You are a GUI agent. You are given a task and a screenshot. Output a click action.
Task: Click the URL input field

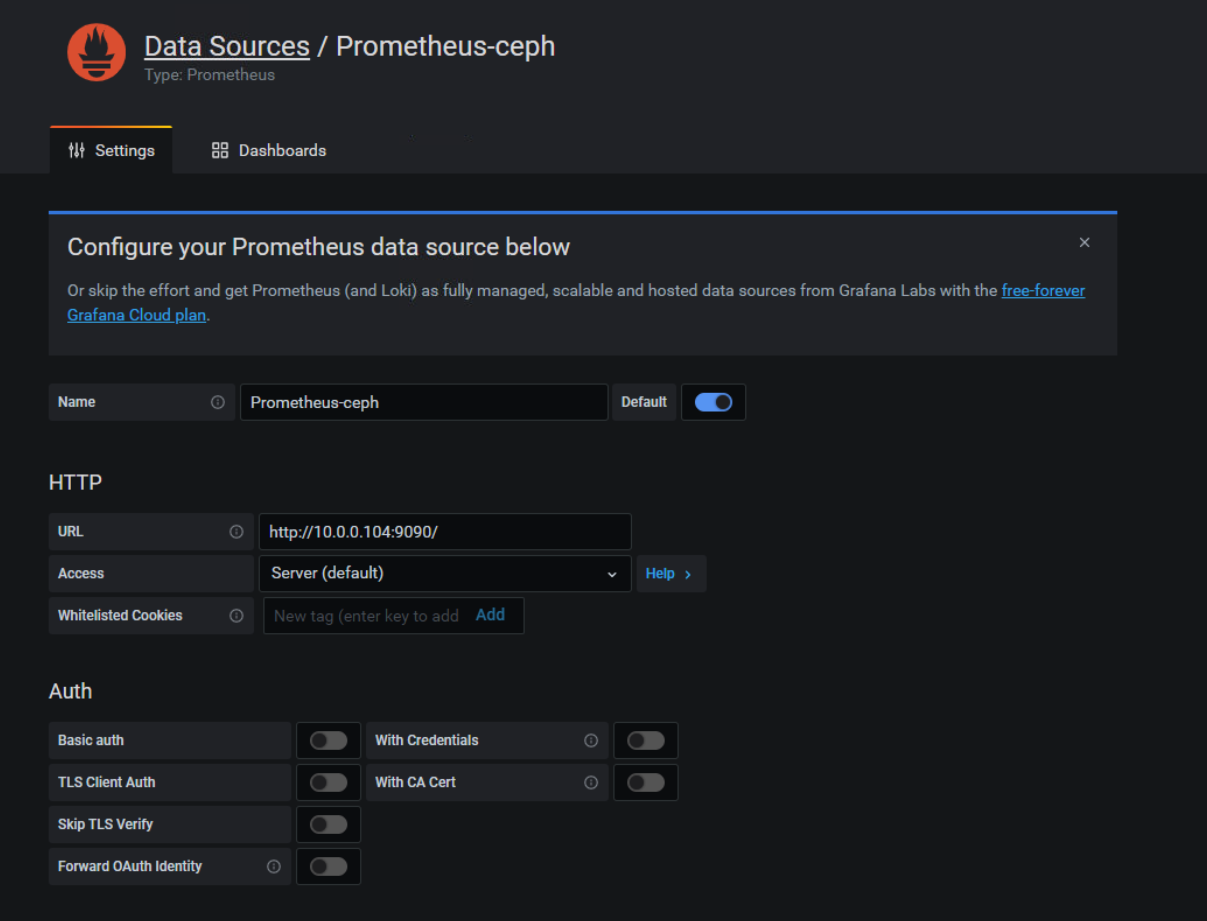coord(444,532)
